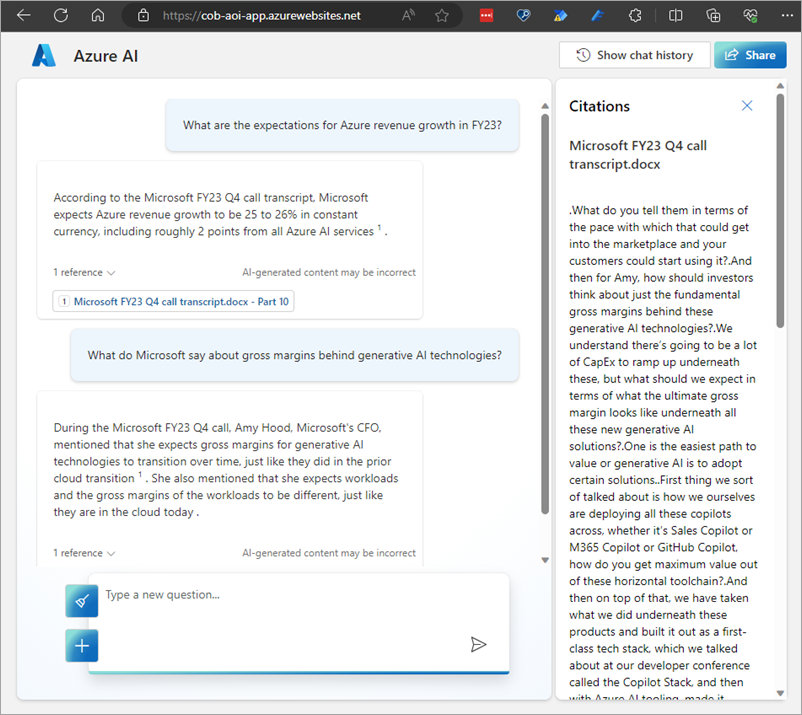Click the question about Azure revenue growth in FY23
802x715 pixels.
(x=342, y=125)
